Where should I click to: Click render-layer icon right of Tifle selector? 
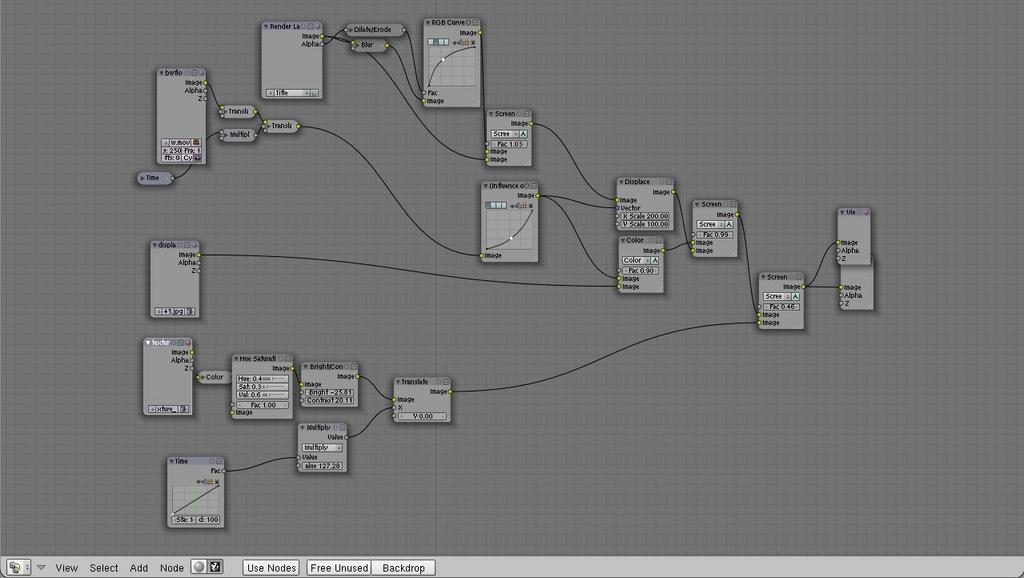pos(314,93)
